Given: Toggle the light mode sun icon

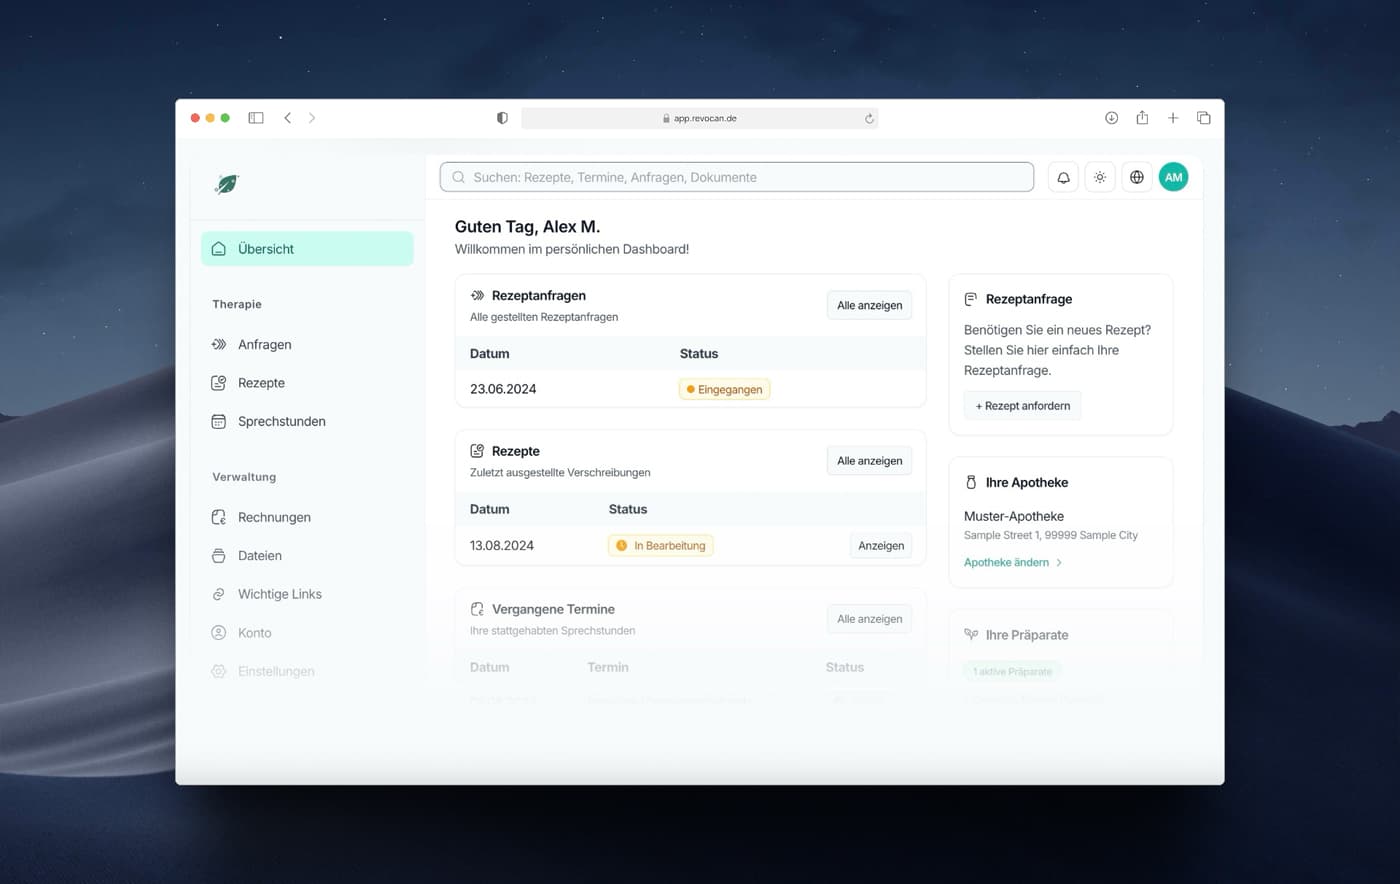Looking at the screenshot, I should click(1099, 177).
